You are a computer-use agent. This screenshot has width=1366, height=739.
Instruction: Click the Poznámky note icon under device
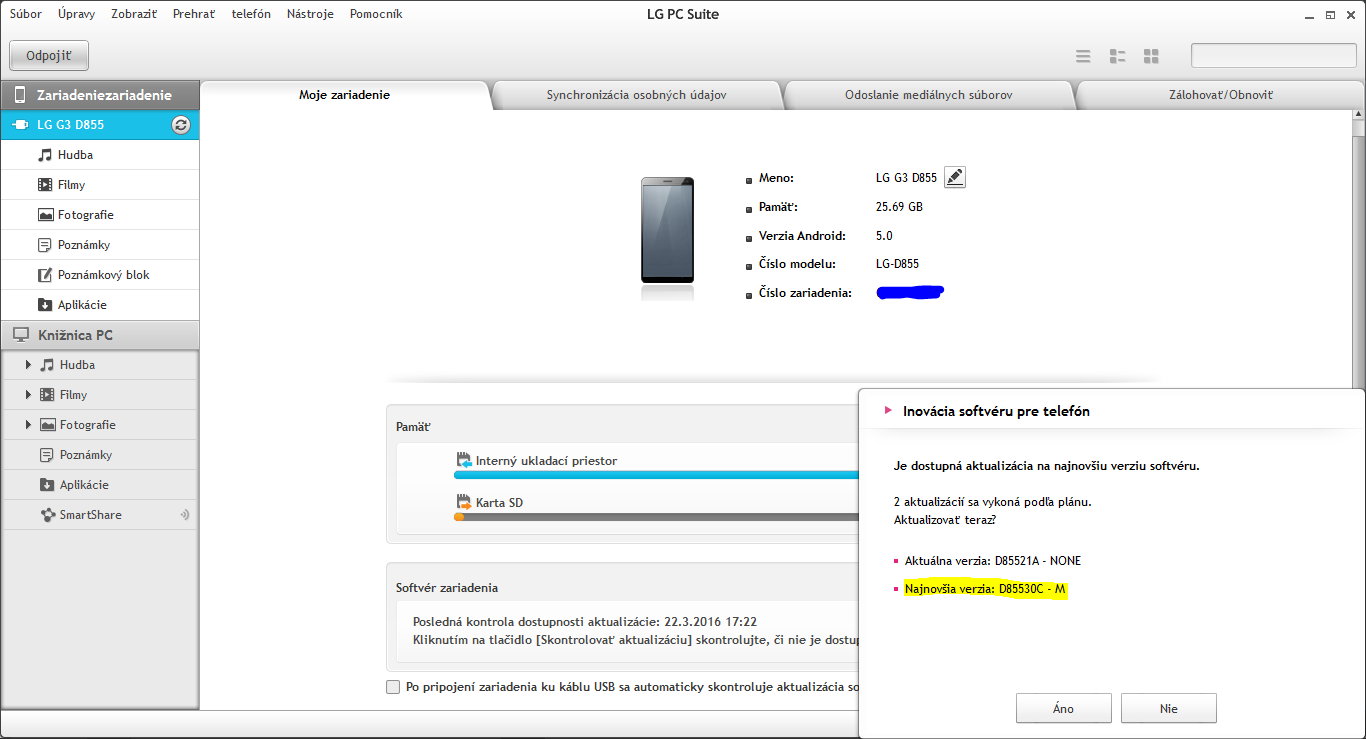45,245
